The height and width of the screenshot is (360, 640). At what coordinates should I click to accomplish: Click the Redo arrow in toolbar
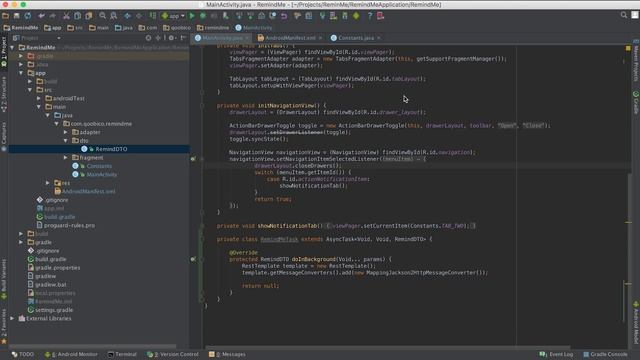tap(53, 16)
